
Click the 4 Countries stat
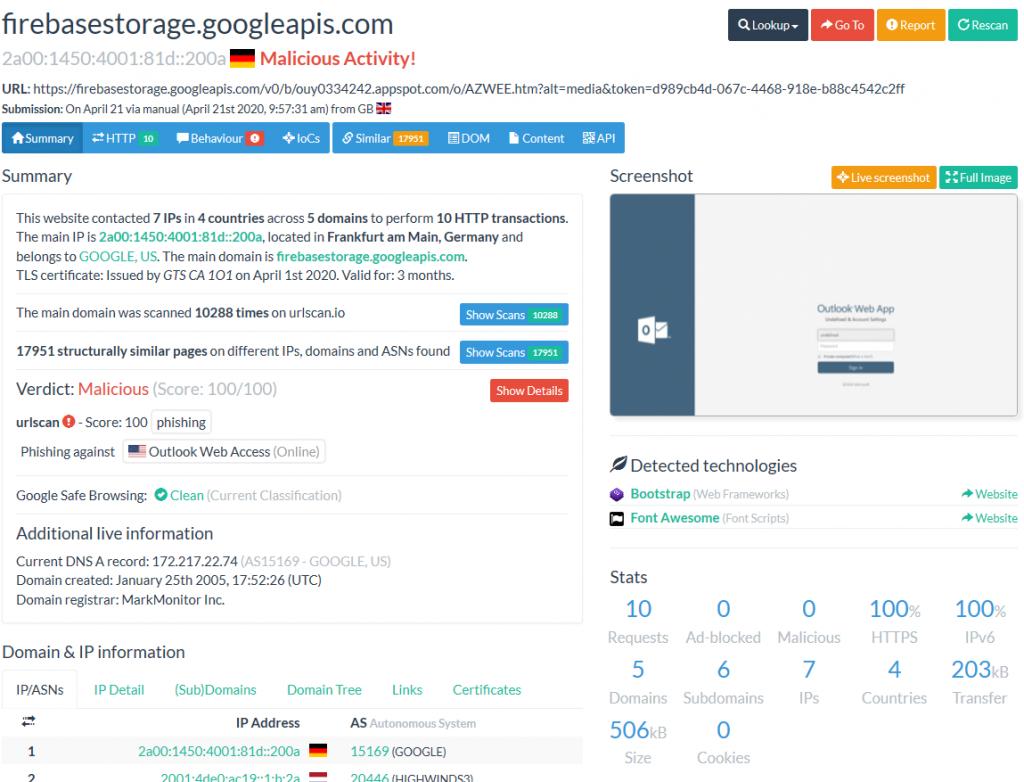pos(894,682)
